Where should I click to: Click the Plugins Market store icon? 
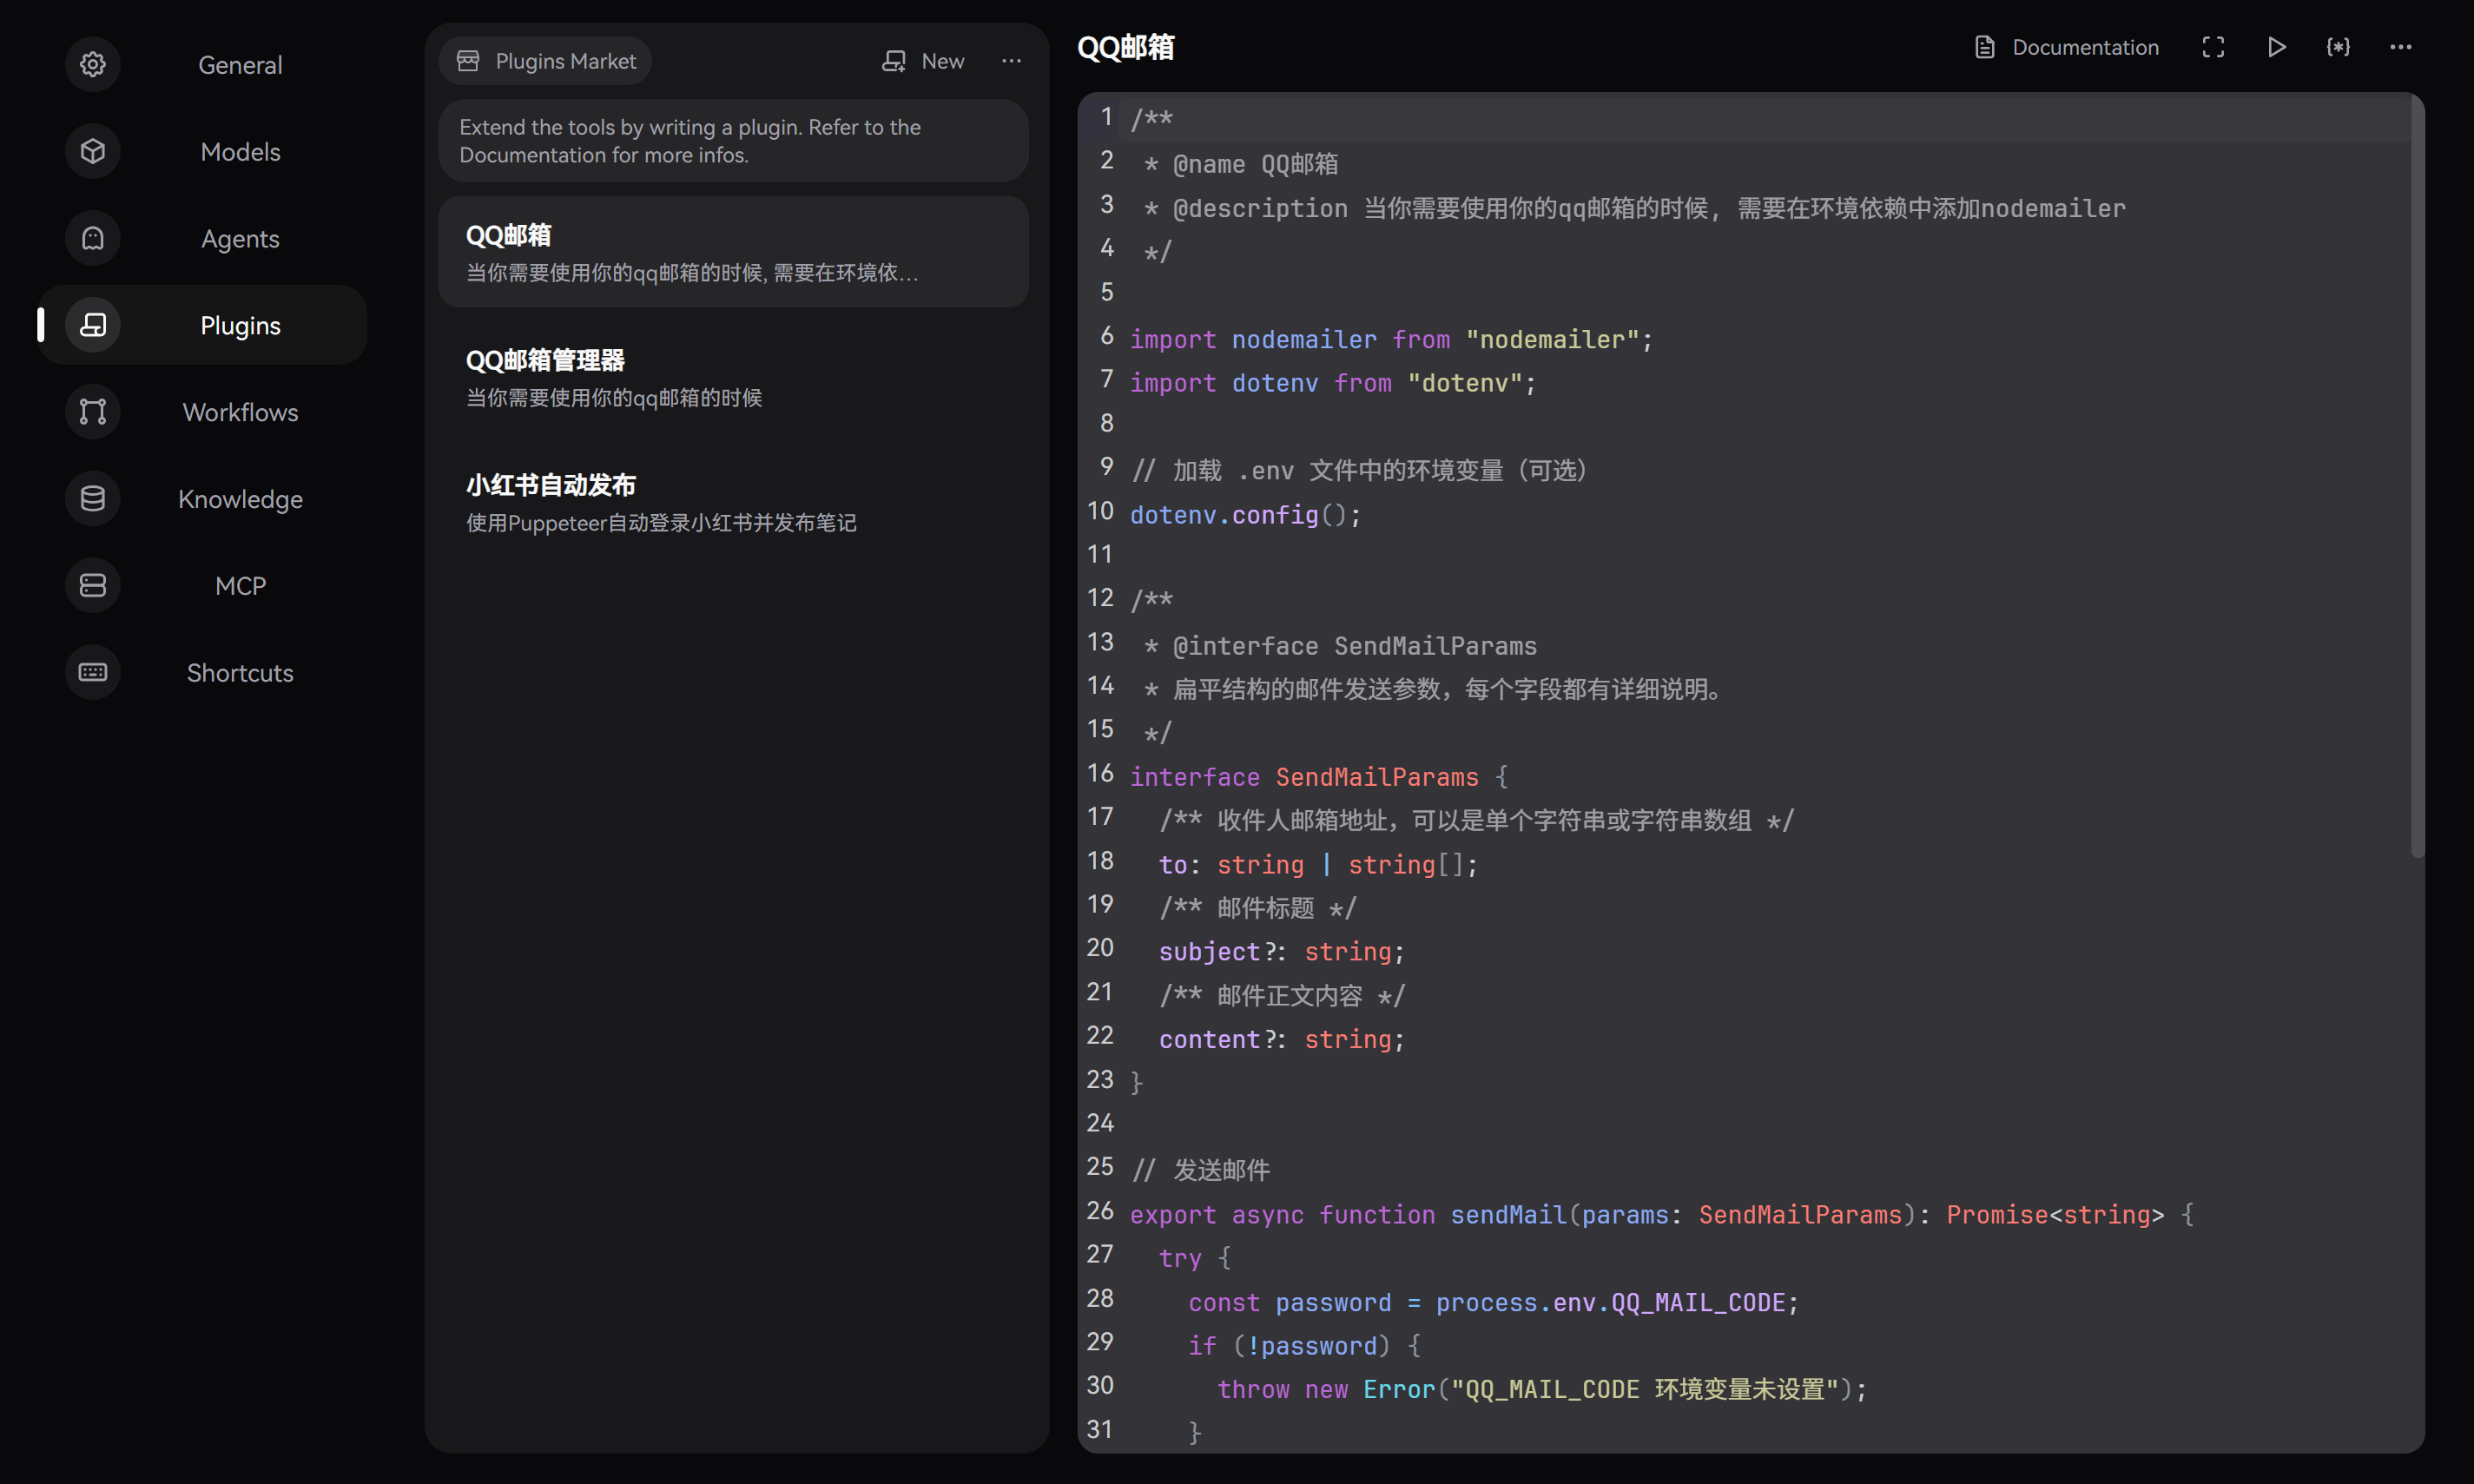pyautogui.click(x=468, y=61)
